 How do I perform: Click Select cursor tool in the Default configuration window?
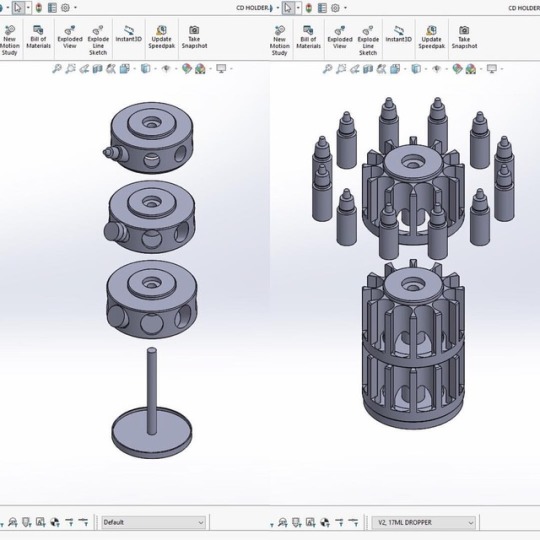(18, 8)
